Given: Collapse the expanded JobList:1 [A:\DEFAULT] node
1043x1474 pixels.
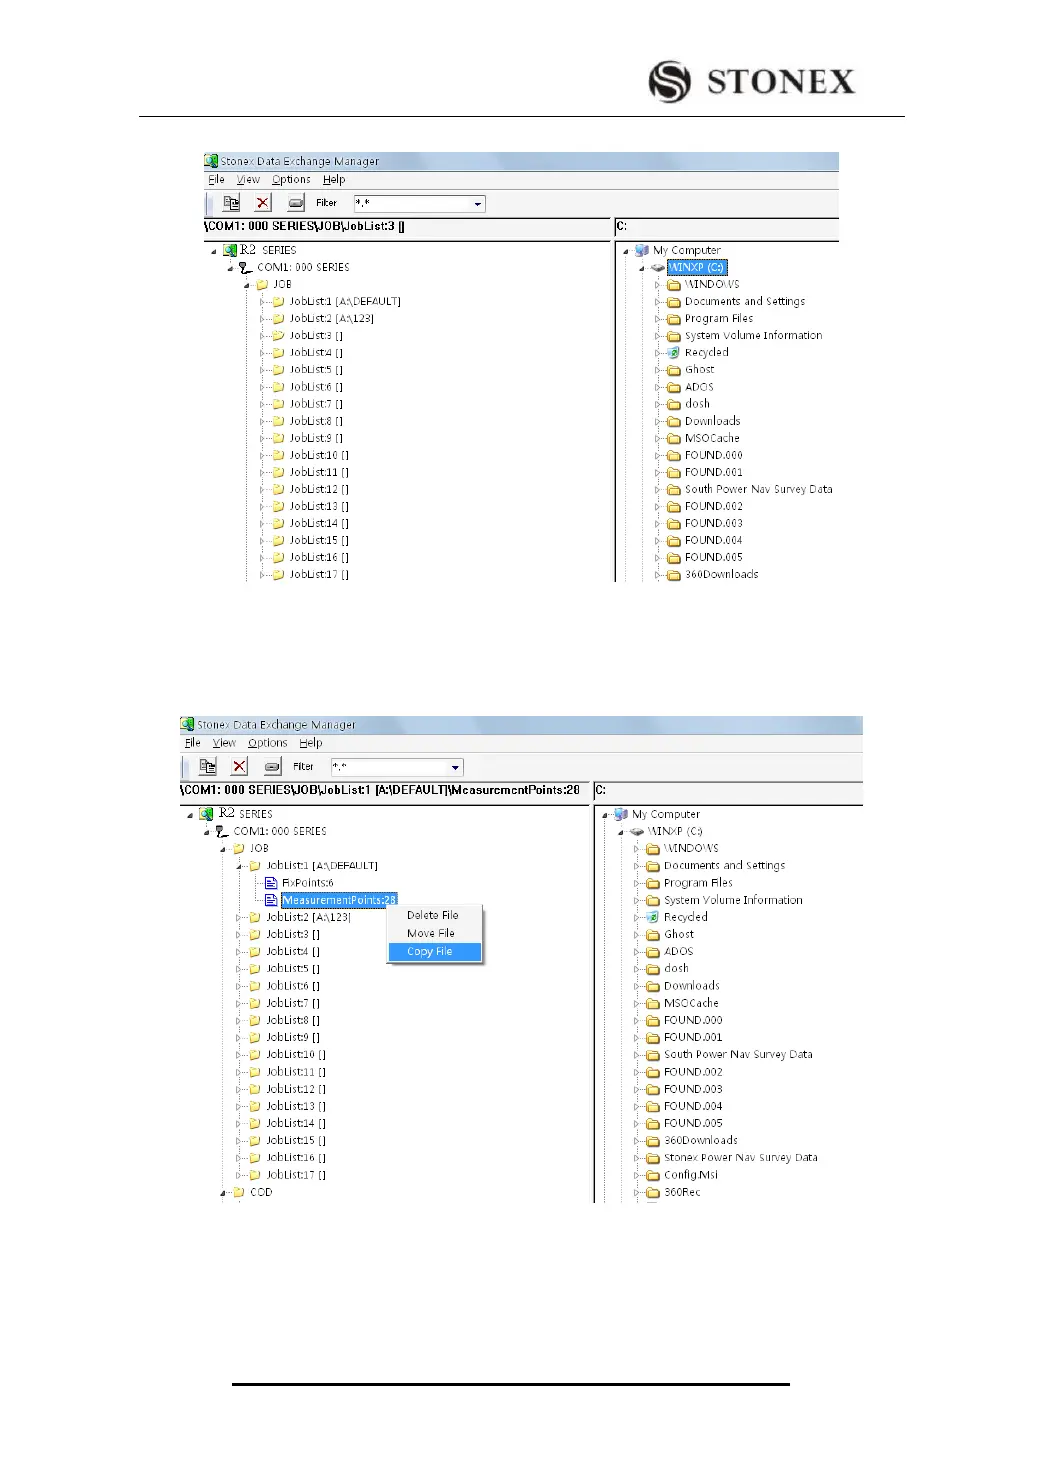Looking at the screenshot, I should (x=239, y=866).
